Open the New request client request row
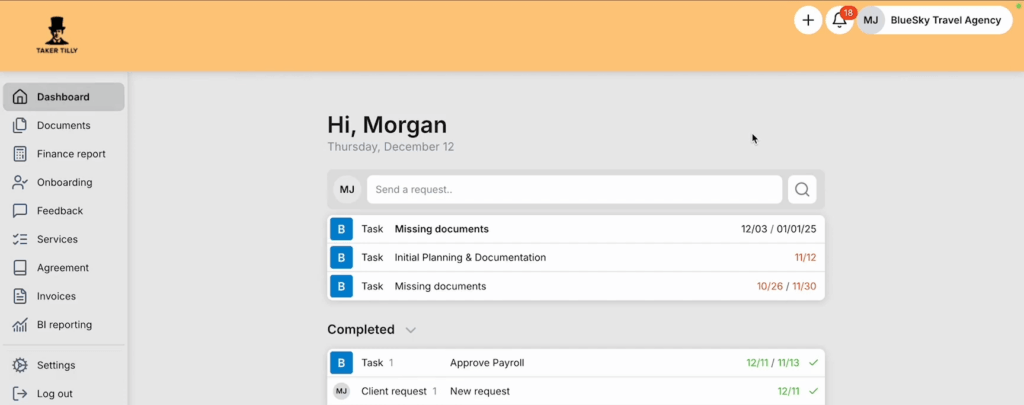The height and width of the screenshot is (405, 1024). pos(480,391)
